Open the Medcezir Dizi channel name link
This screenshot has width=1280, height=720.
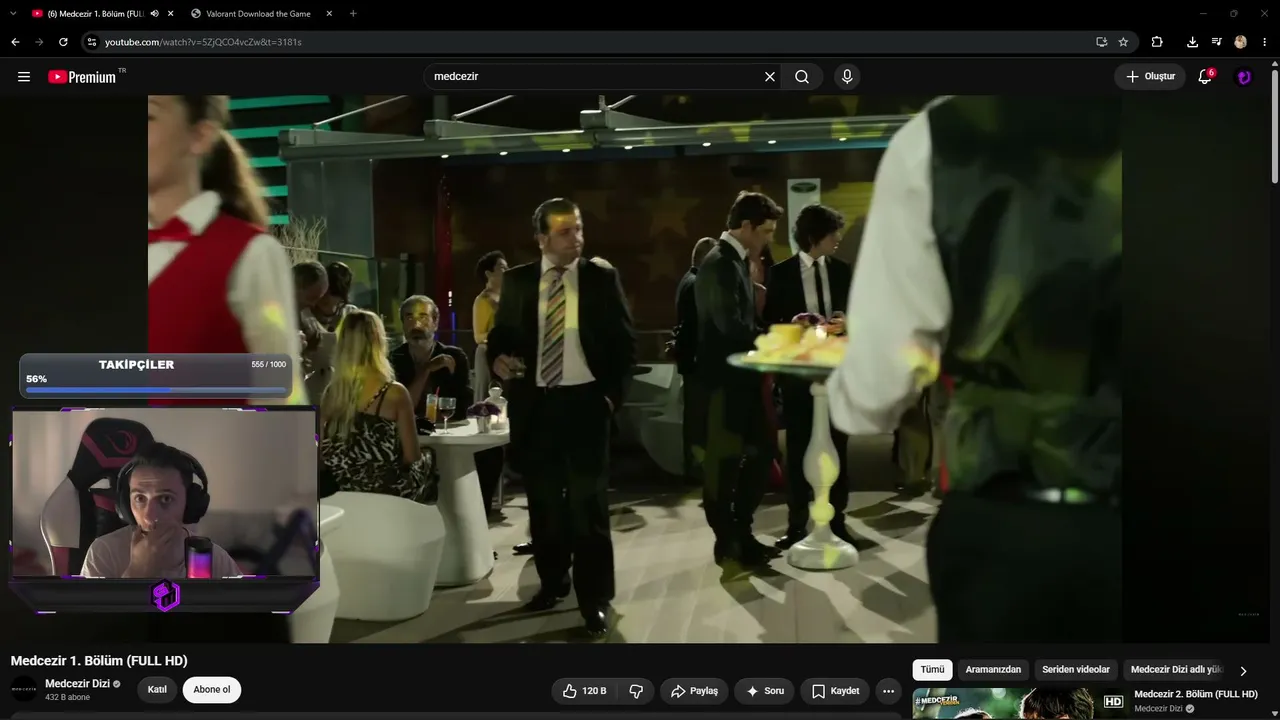tap(77, 684)
